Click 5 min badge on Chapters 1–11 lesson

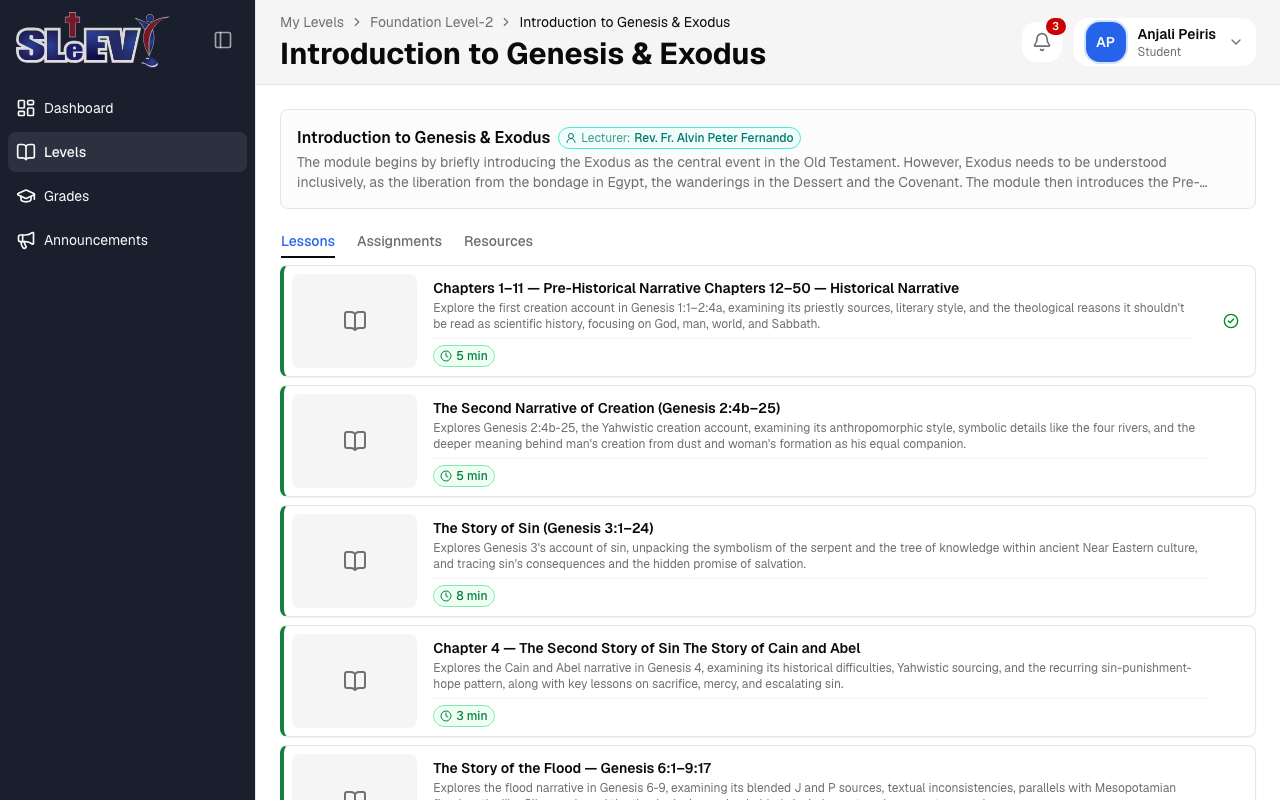coord(464,356)
